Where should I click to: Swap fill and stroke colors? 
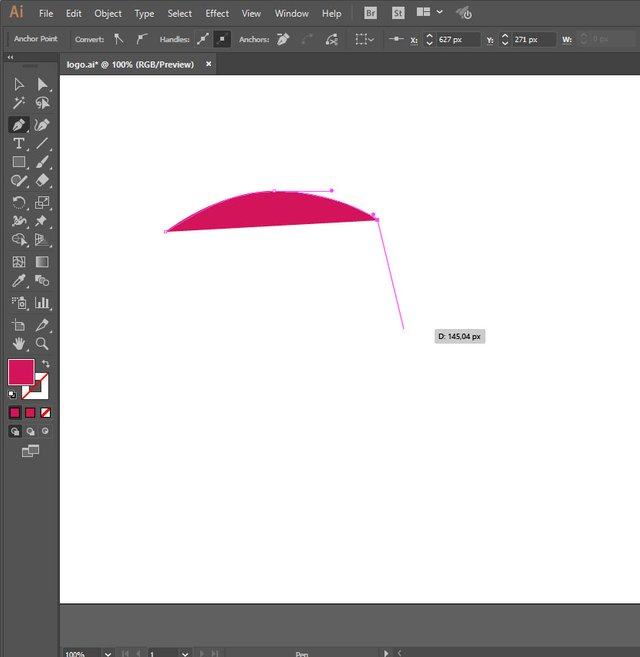tap(45, 363)
